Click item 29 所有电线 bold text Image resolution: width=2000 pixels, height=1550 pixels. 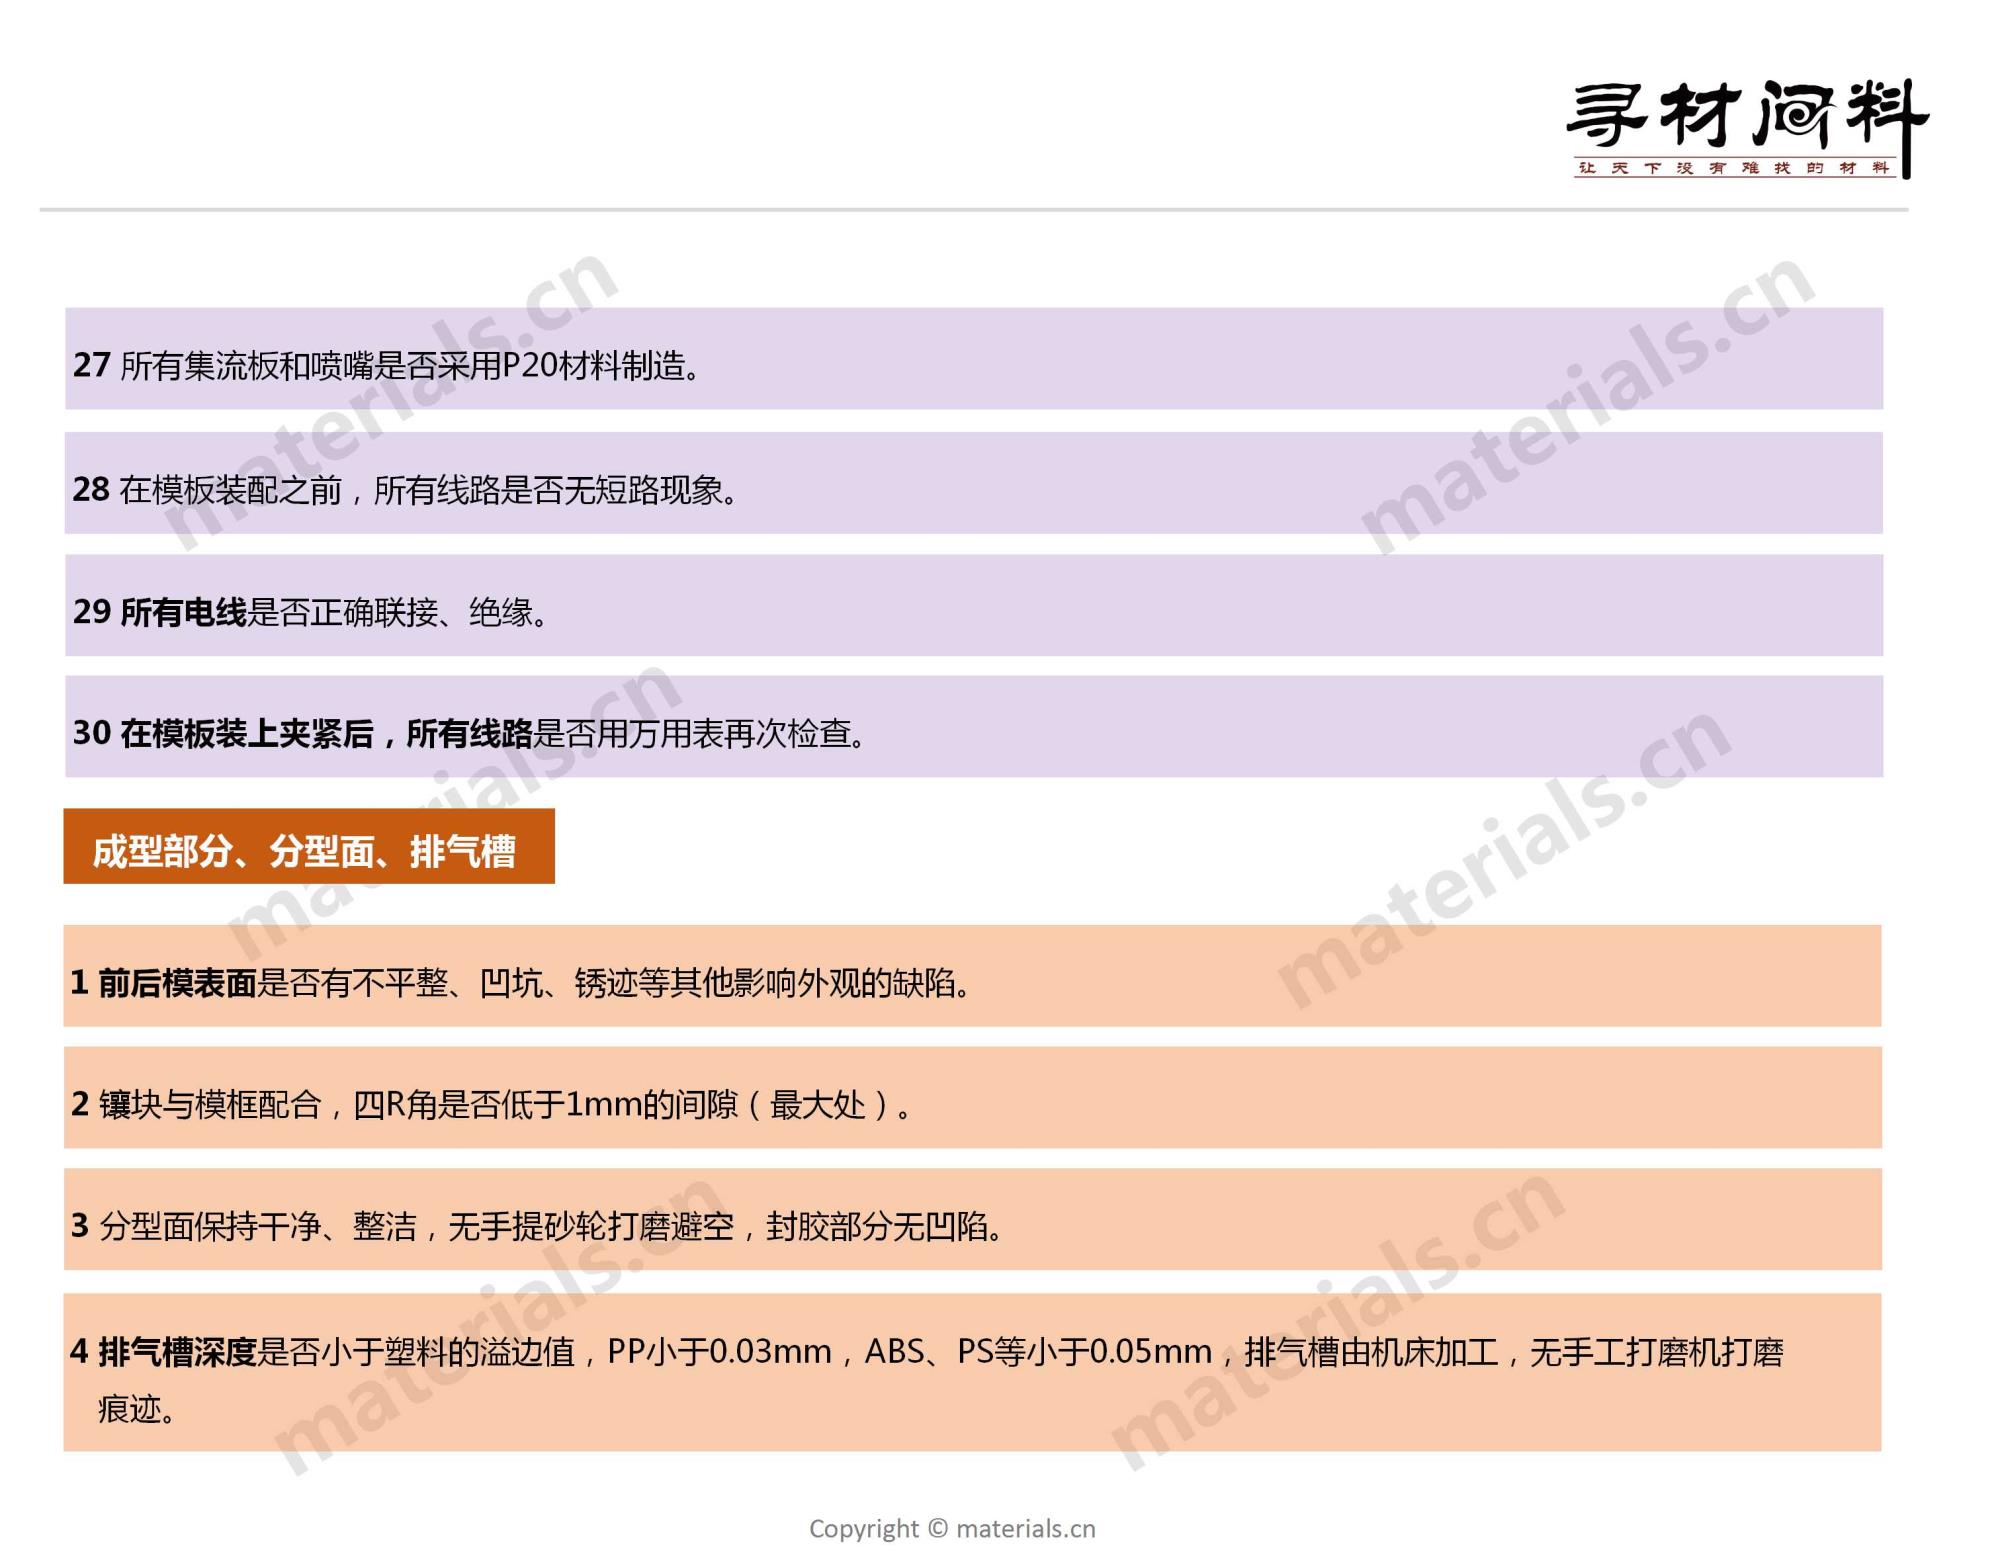pos(183,612)
